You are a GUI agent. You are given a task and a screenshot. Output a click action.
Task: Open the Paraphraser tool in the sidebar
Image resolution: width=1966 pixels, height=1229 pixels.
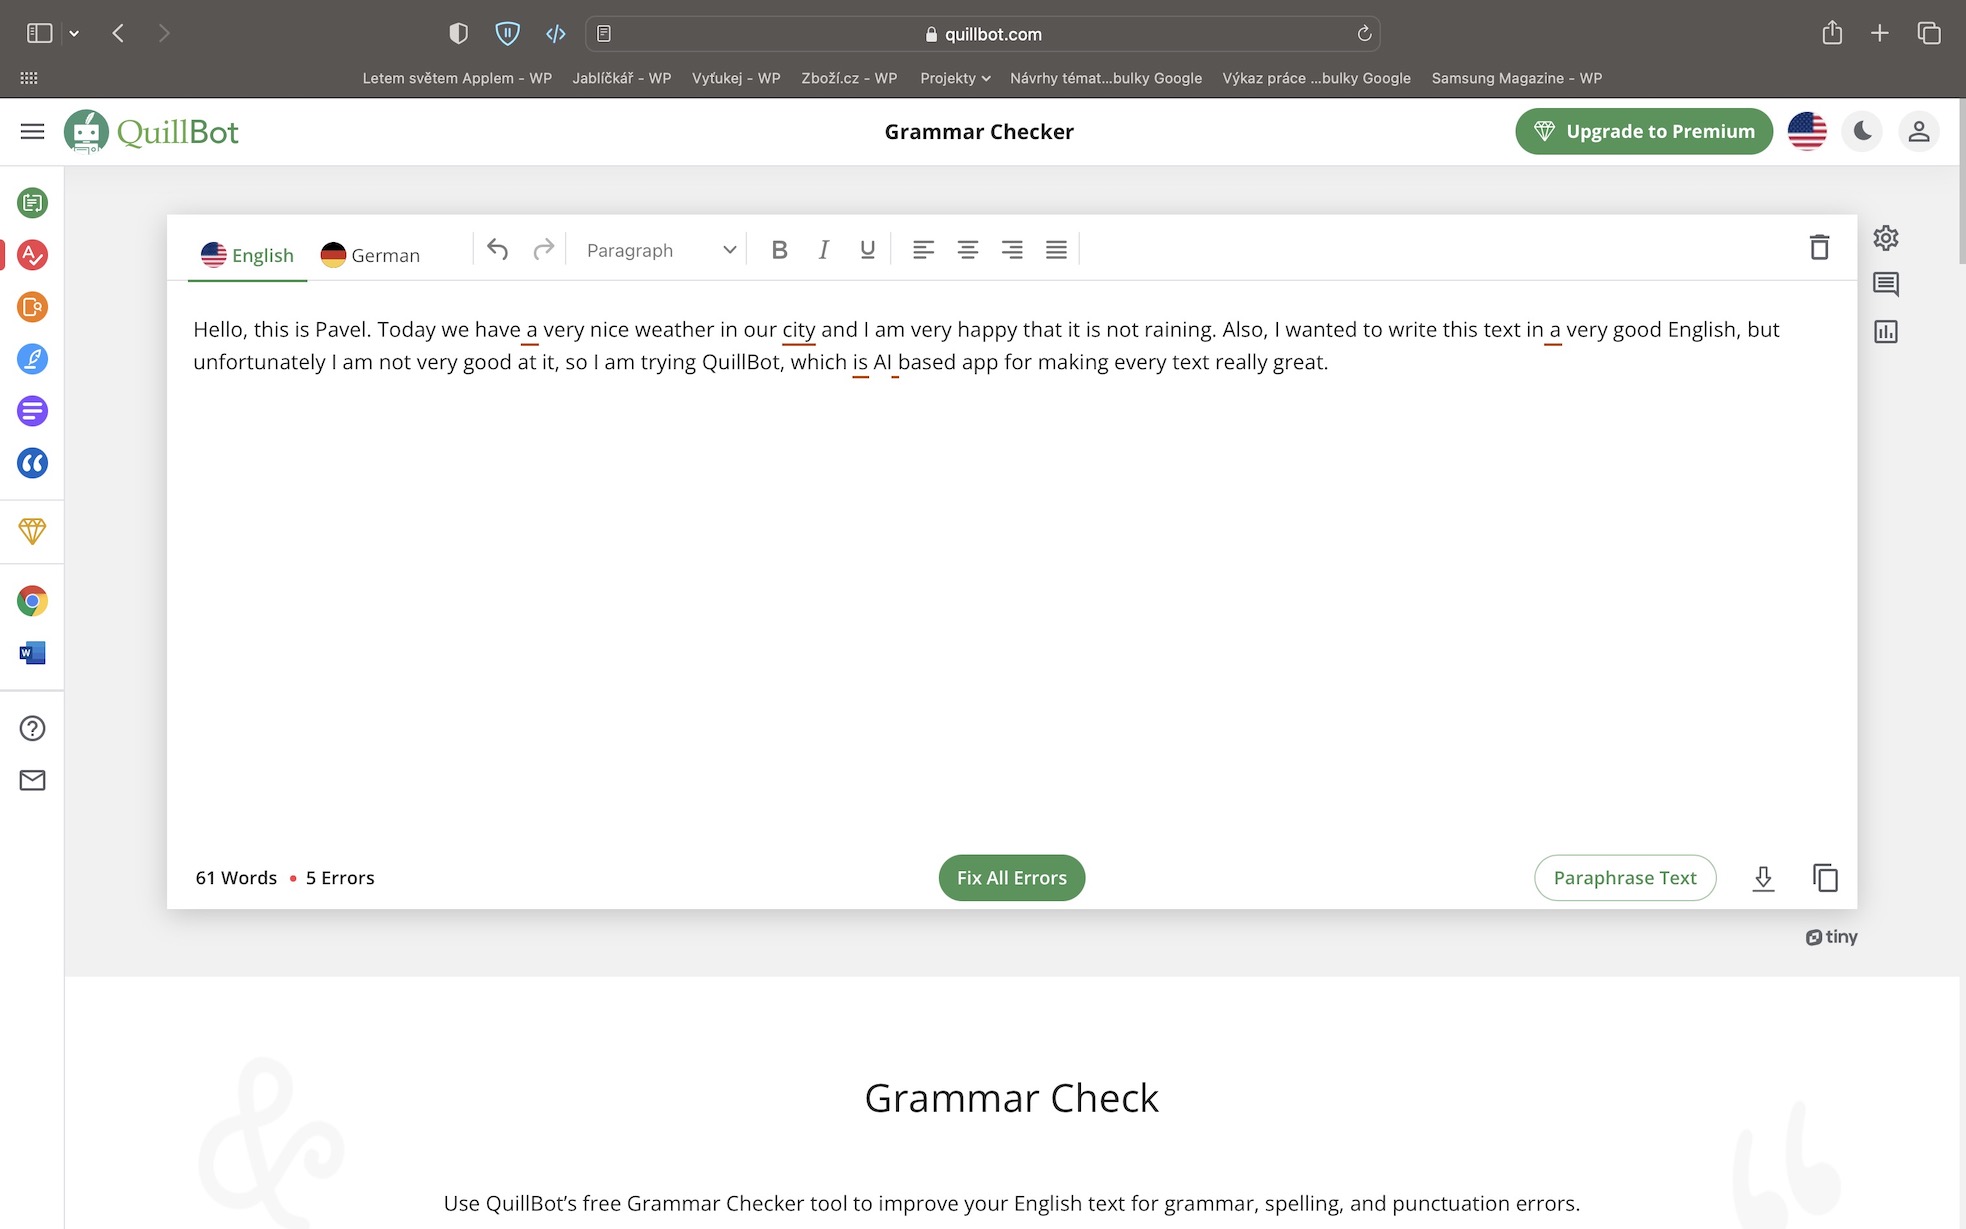pos(32,203)
